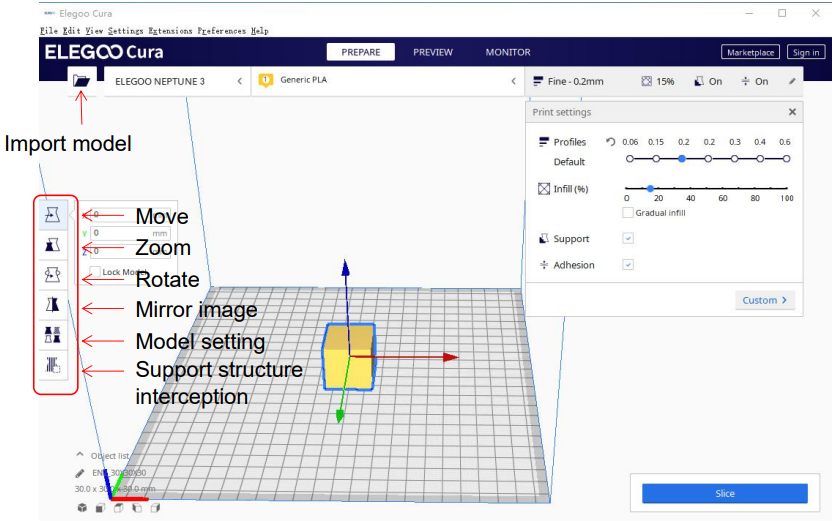Open the File menu
This screenshot has height=523, width=834.
[49, 31]
